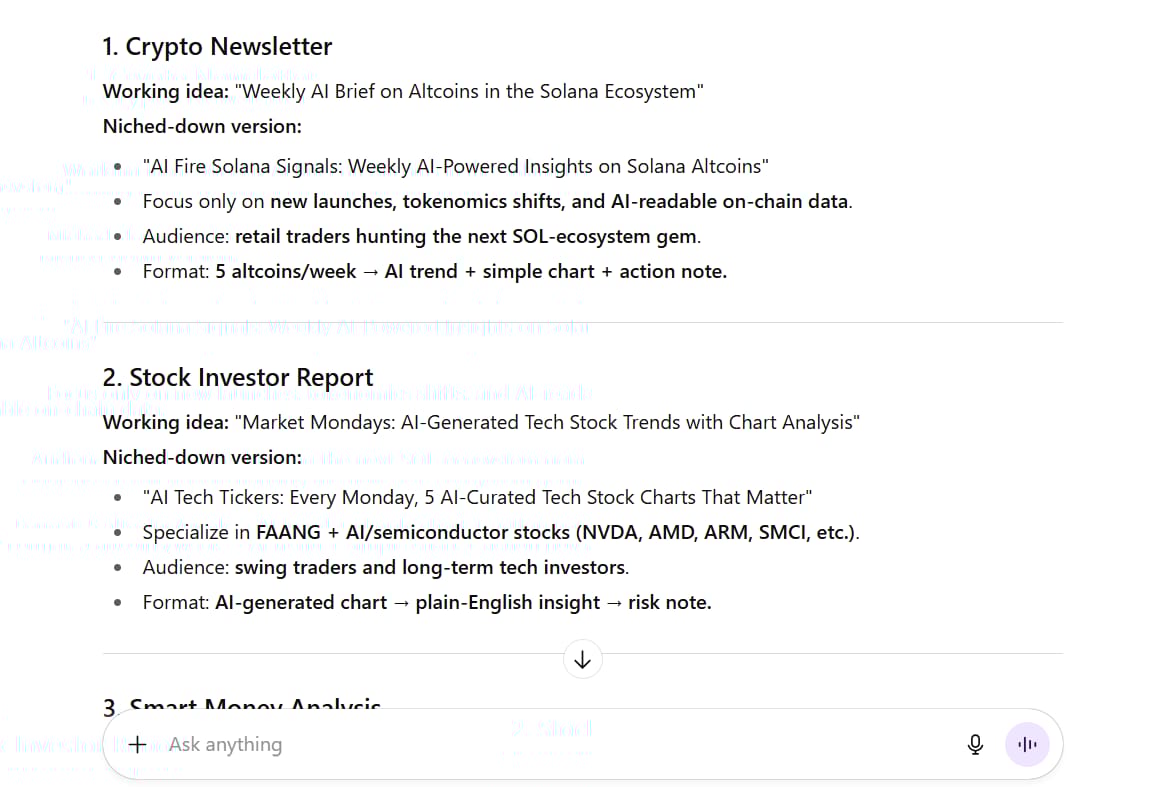The height and width of the screenshot is (787, 1170).
Task: Click the 'AI Fire Solana Signals' bullet text
Action: (455, 166)
